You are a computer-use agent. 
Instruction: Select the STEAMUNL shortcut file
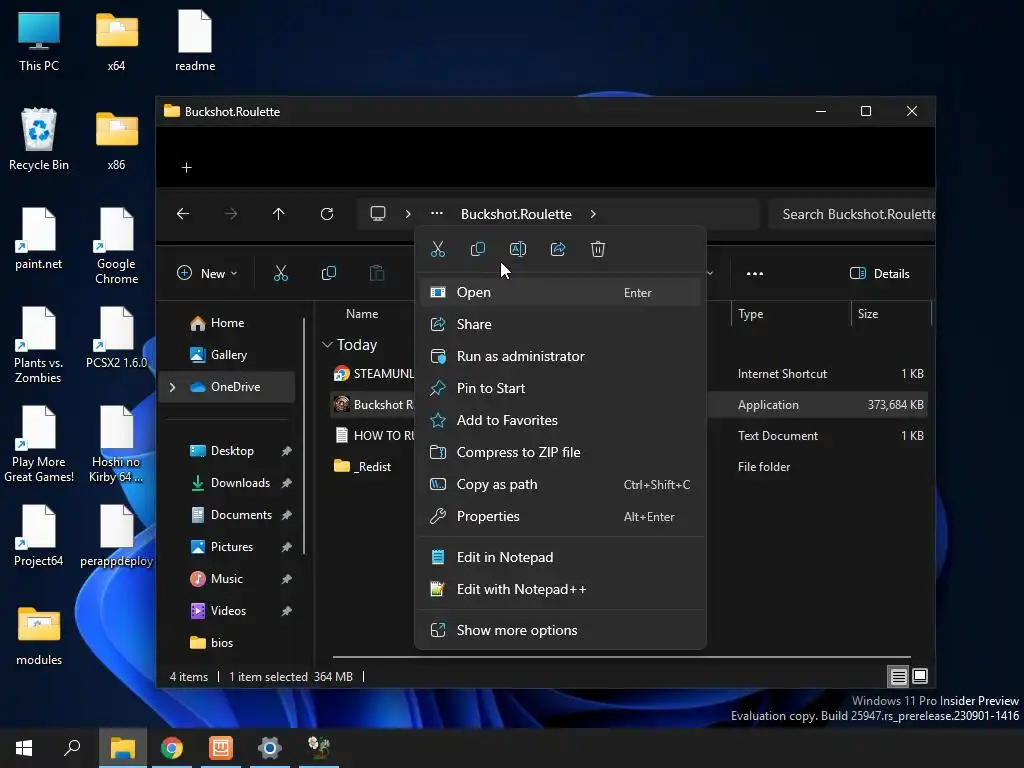coord(373,374)
